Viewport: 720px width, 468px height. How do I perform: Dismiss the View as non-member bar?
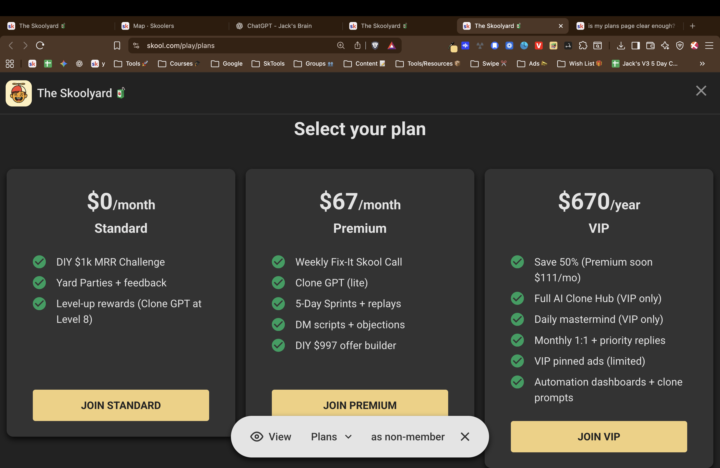click(465, 437)
